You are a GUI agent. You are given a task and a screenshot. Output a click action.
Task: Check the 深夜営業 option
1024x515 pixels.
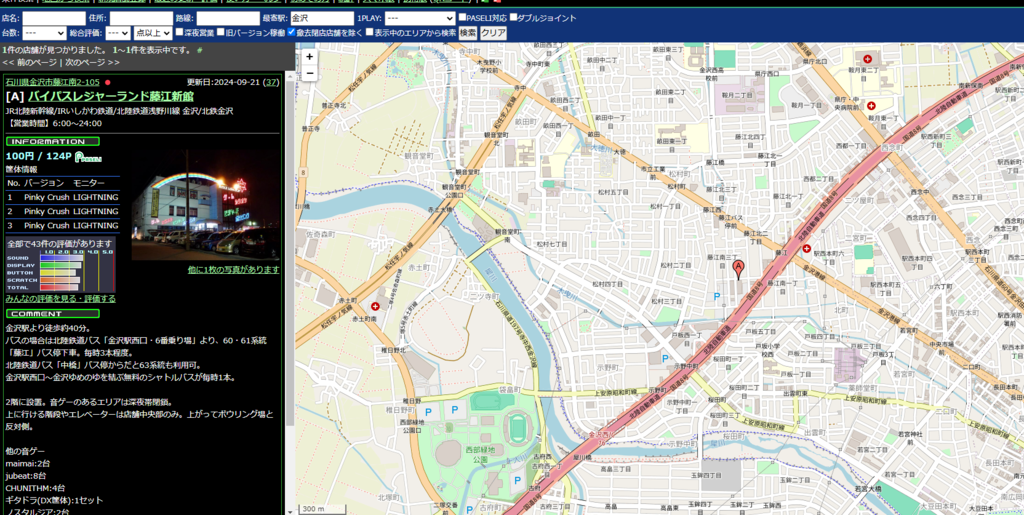(180, 31)
